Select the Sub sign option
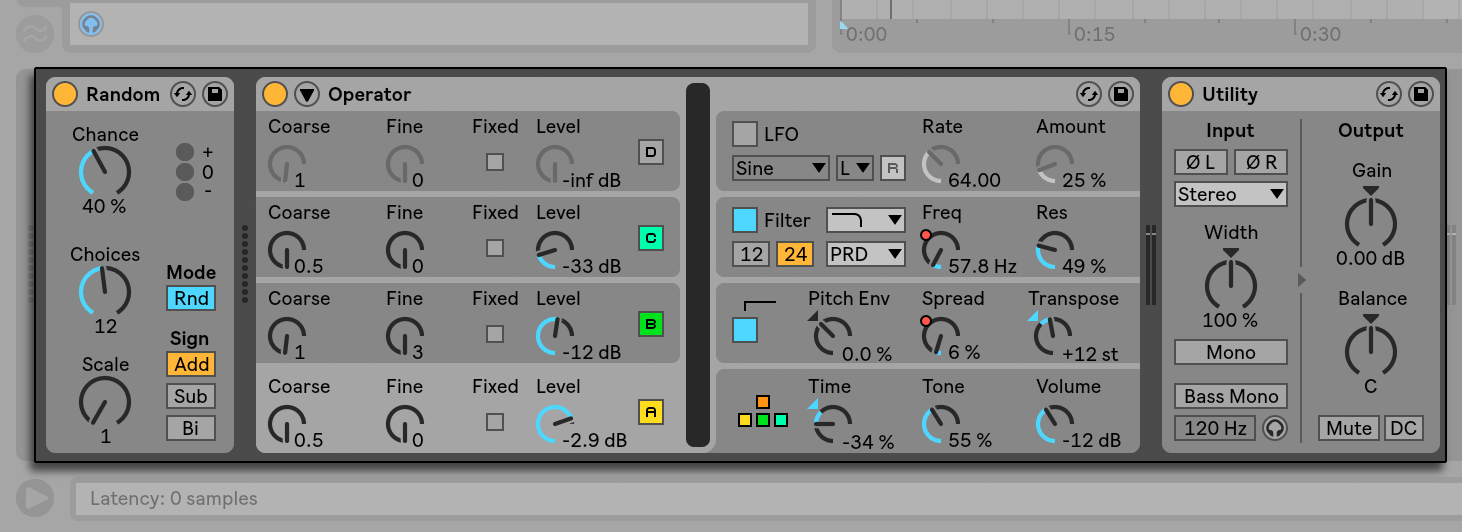This screenshot has height=532, width=1462. click(191, 396)
